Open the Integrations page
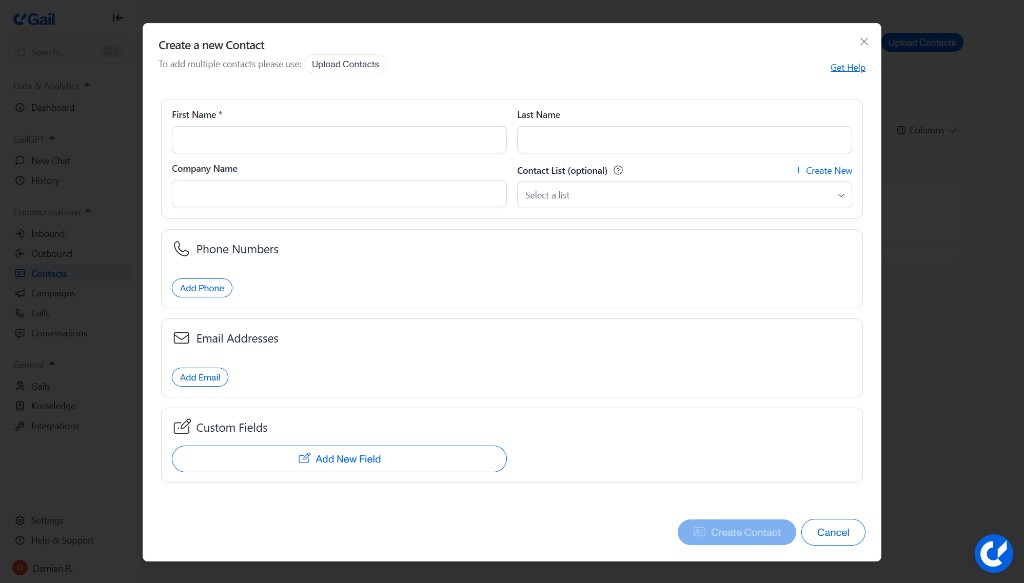This screenshot has width=1024, height=583. pyautogui.click(x=54, y=425)
